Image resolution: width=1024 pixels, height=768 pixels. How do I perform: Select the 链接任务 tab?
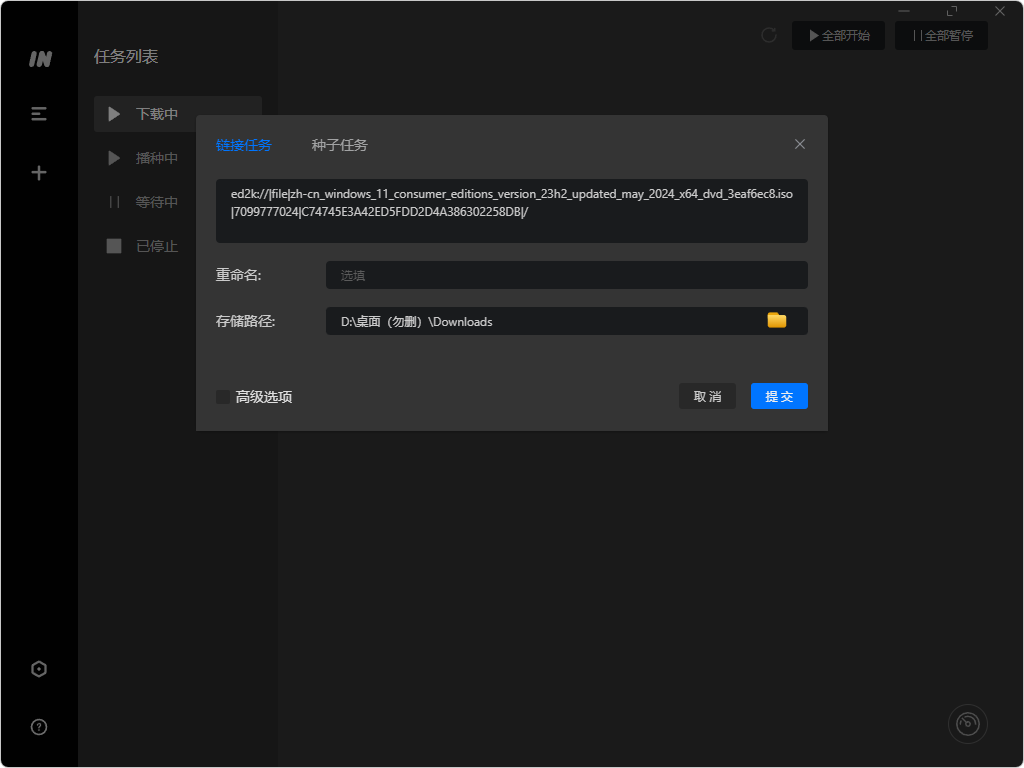(243, 145)
